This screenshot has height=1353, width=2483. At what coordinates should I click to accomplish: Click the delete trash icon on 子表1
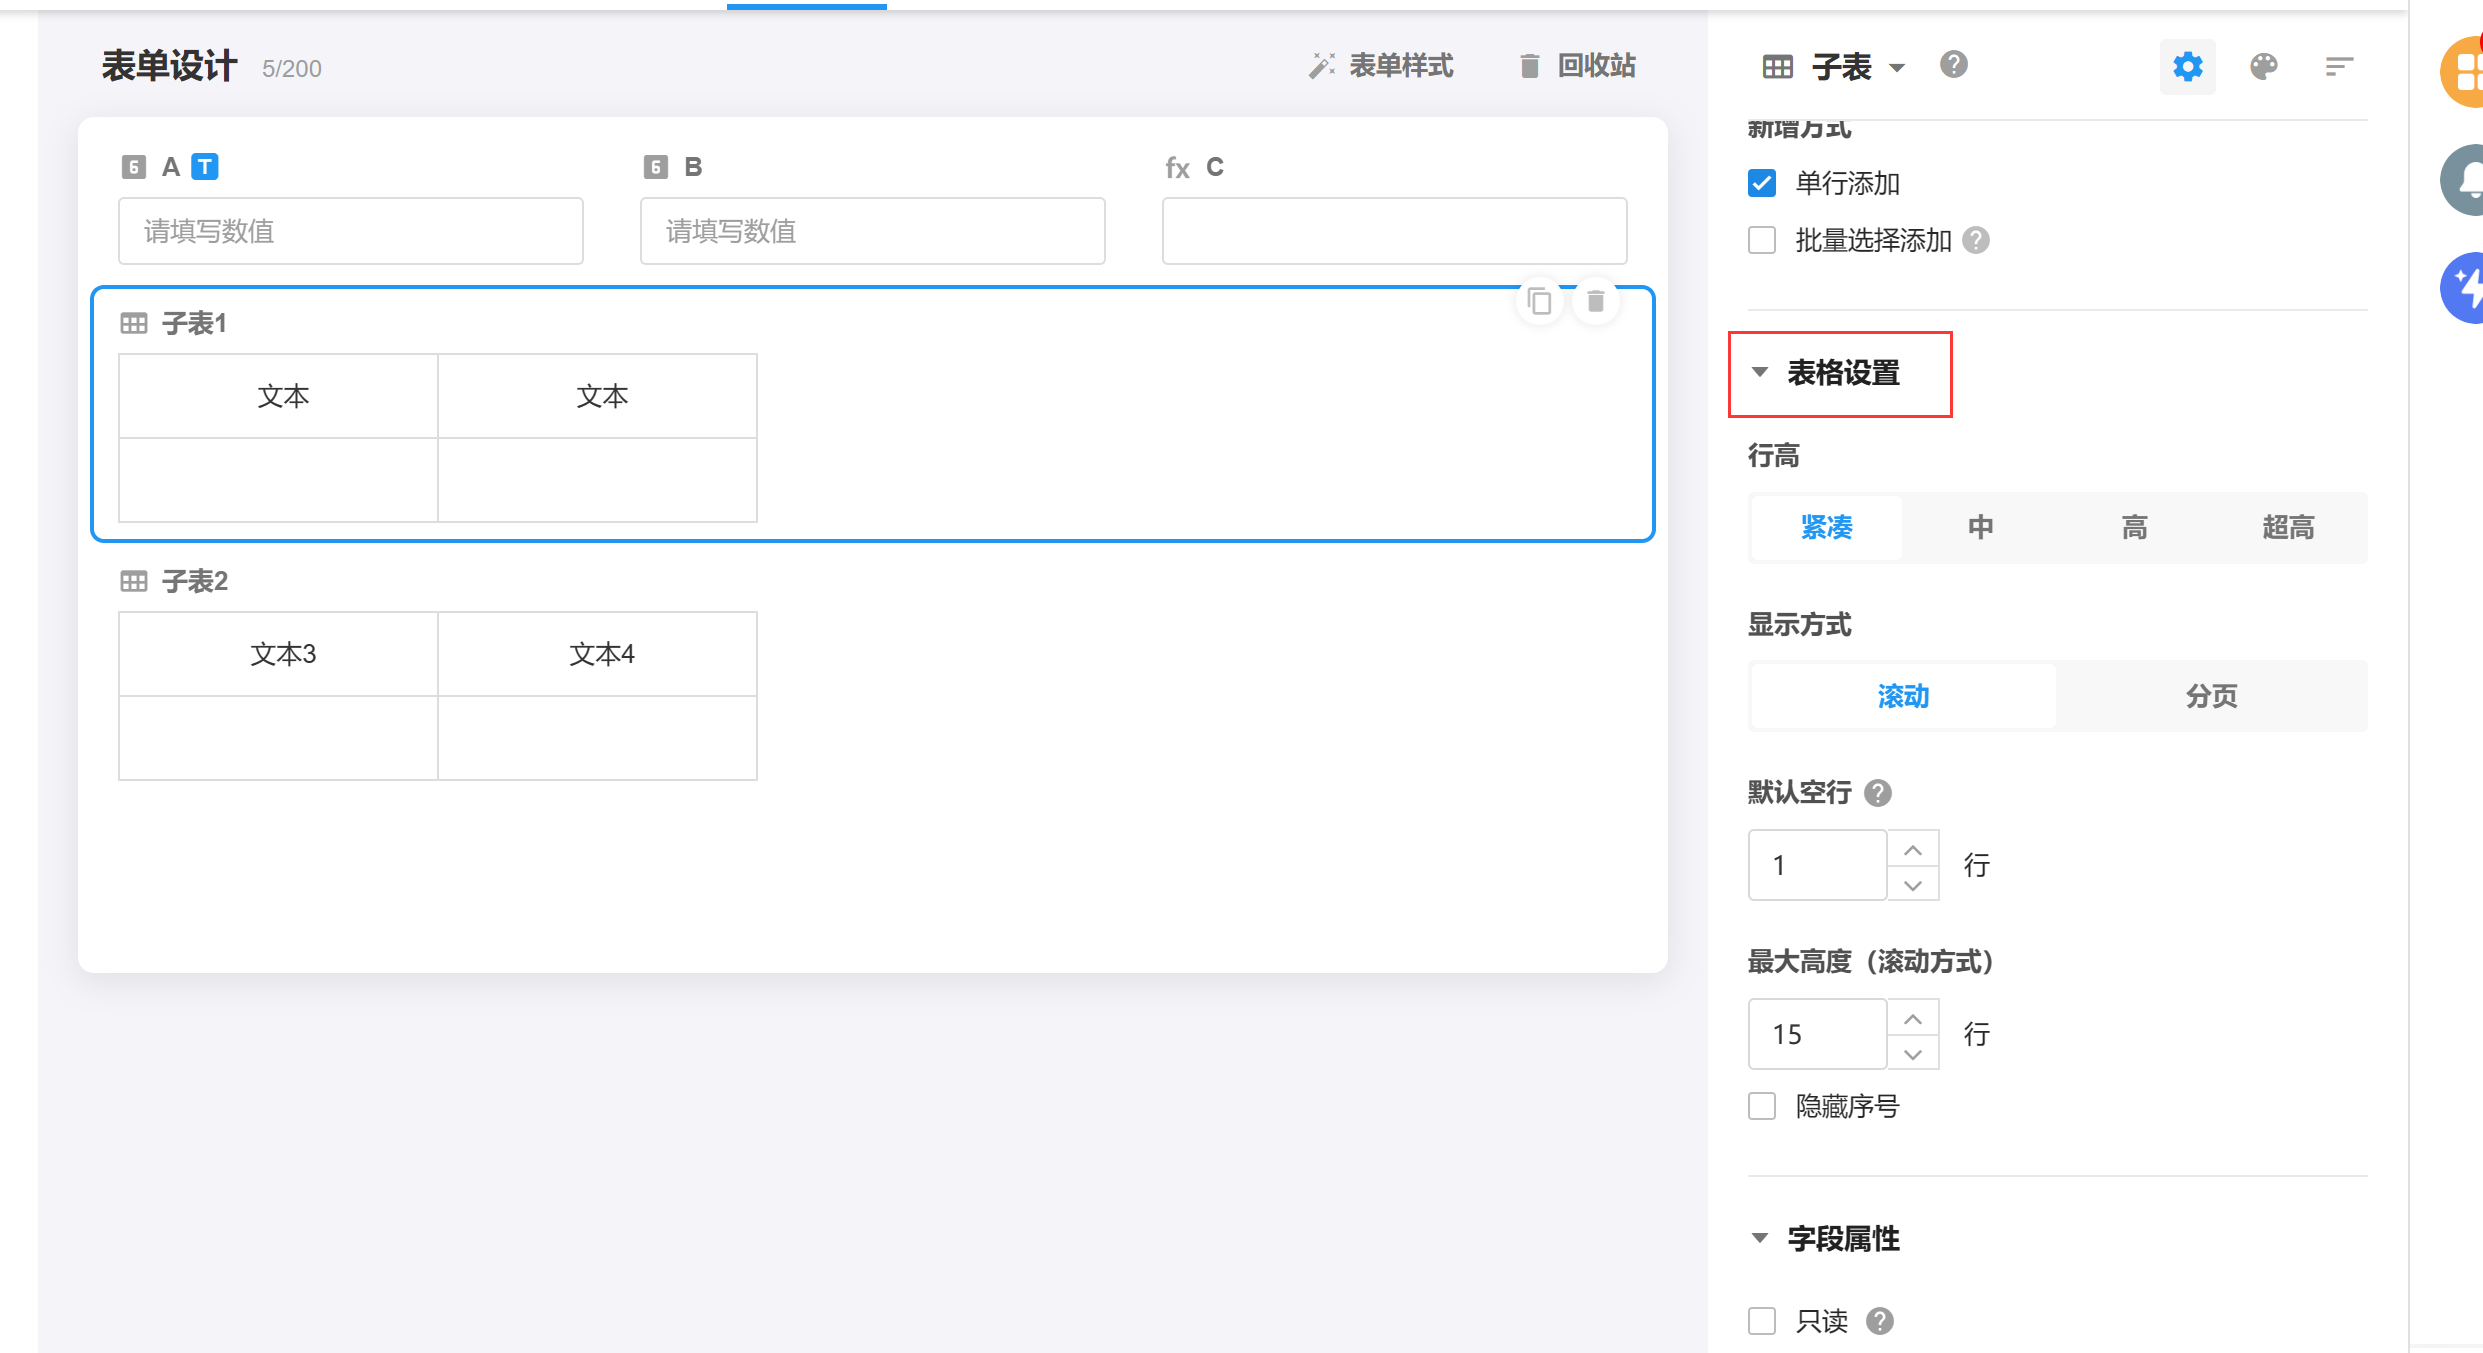click(1596, 301)
